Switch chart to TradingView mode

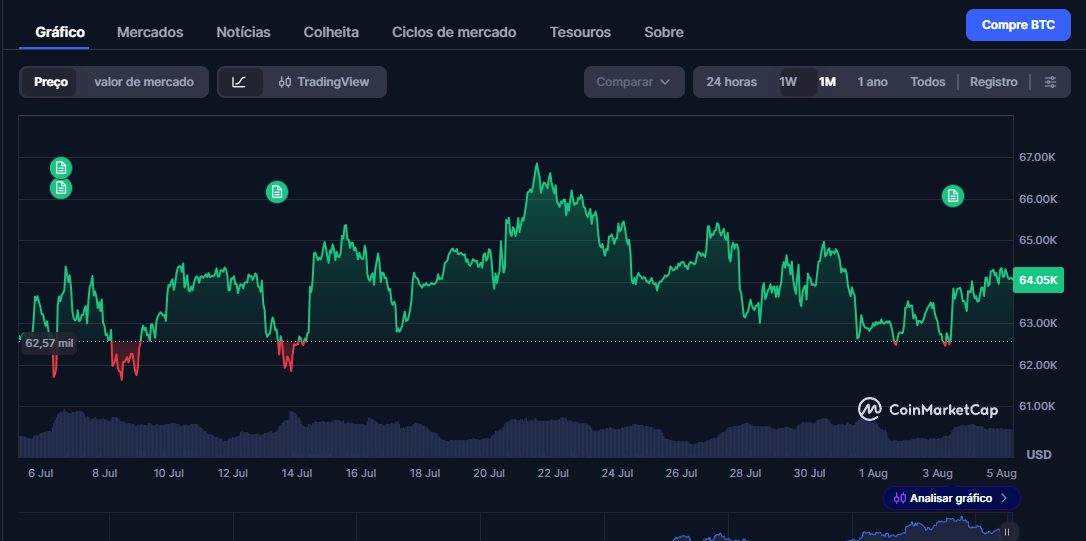[324, 82]
